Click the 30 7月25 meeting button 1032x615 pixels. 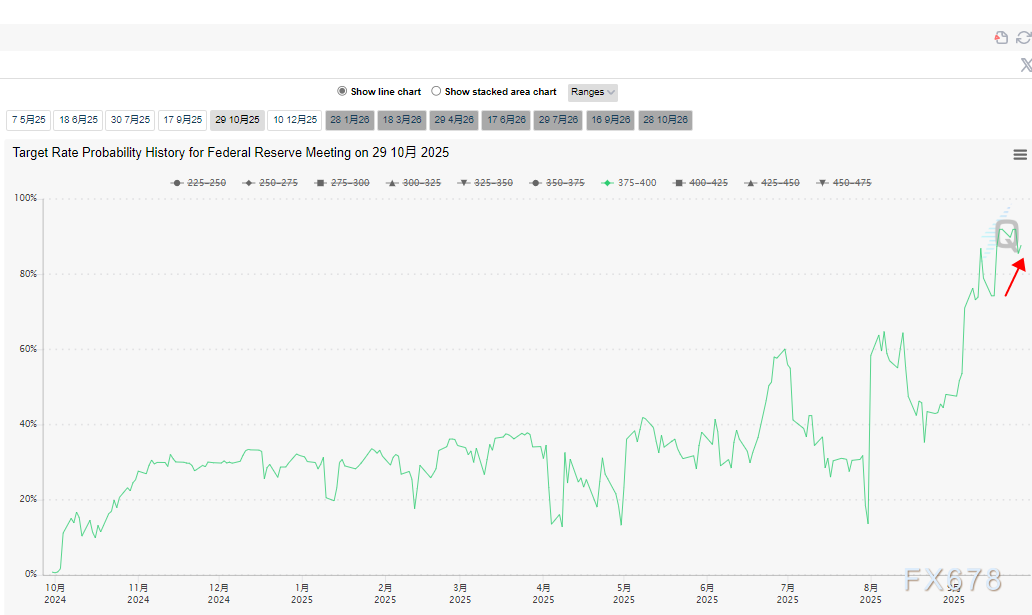point(130,120)
